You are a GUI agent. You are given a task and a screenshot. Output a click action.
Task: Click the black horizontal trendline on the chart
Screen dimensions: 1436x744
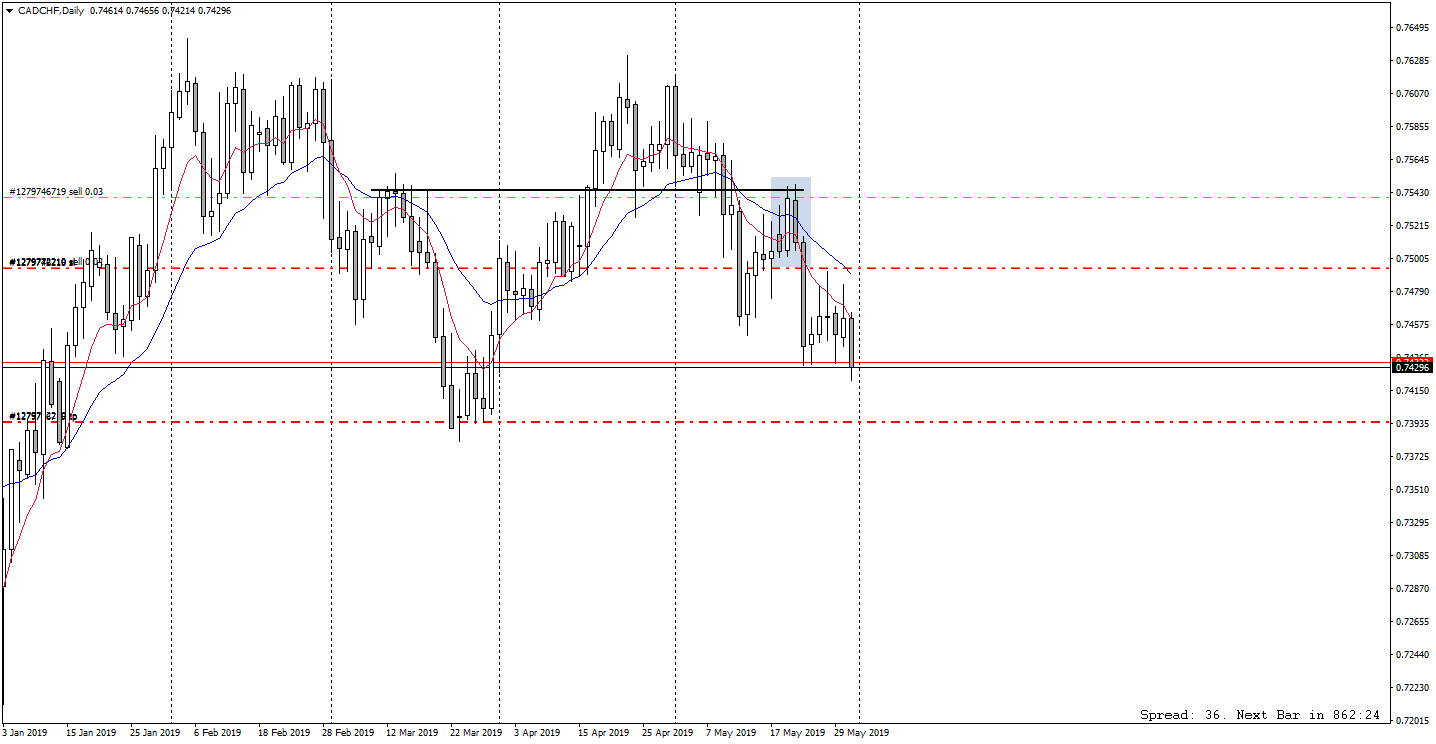587,190
